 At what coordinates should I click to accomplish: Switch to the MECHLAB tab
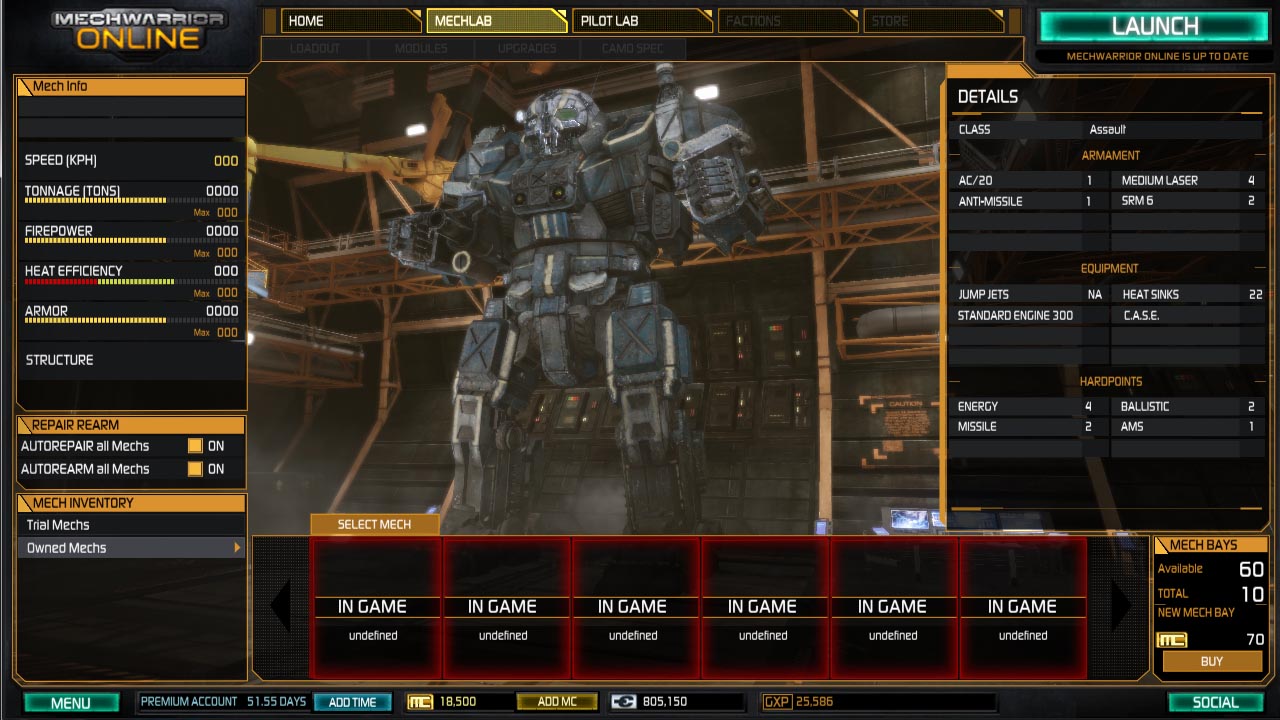pos(496,21)
